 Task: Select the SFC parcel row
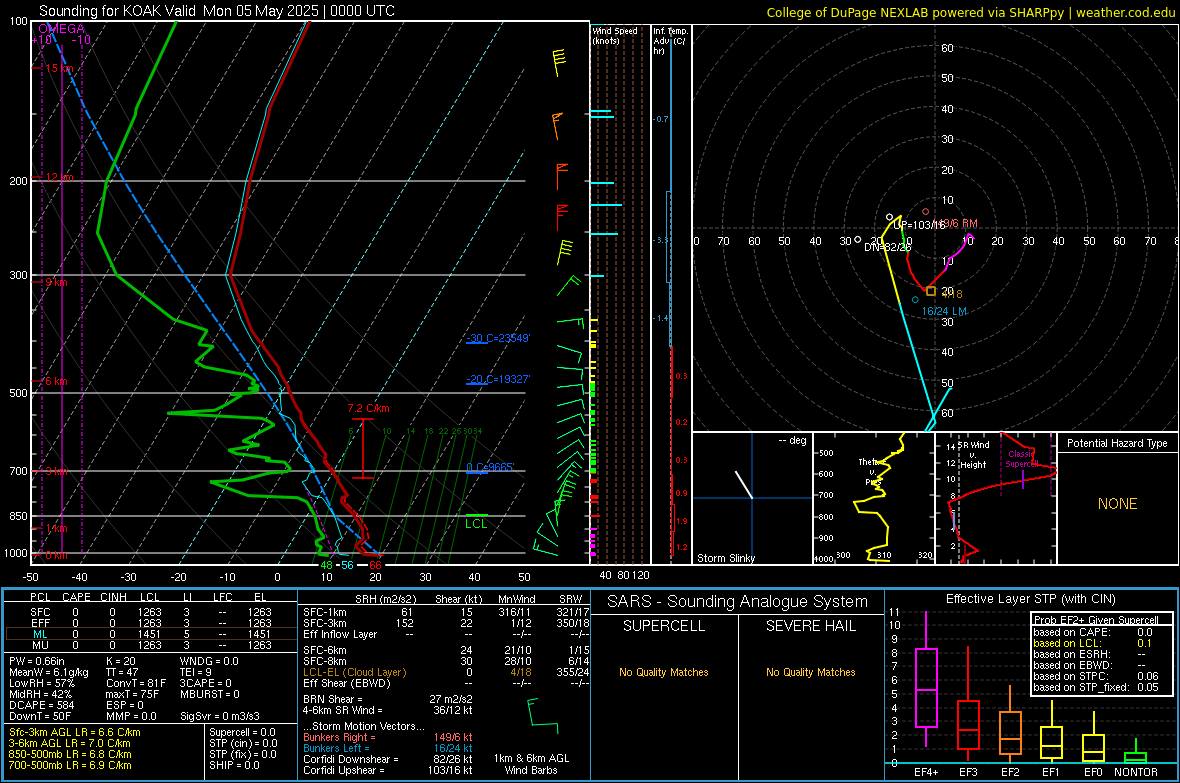pos(151,612)
